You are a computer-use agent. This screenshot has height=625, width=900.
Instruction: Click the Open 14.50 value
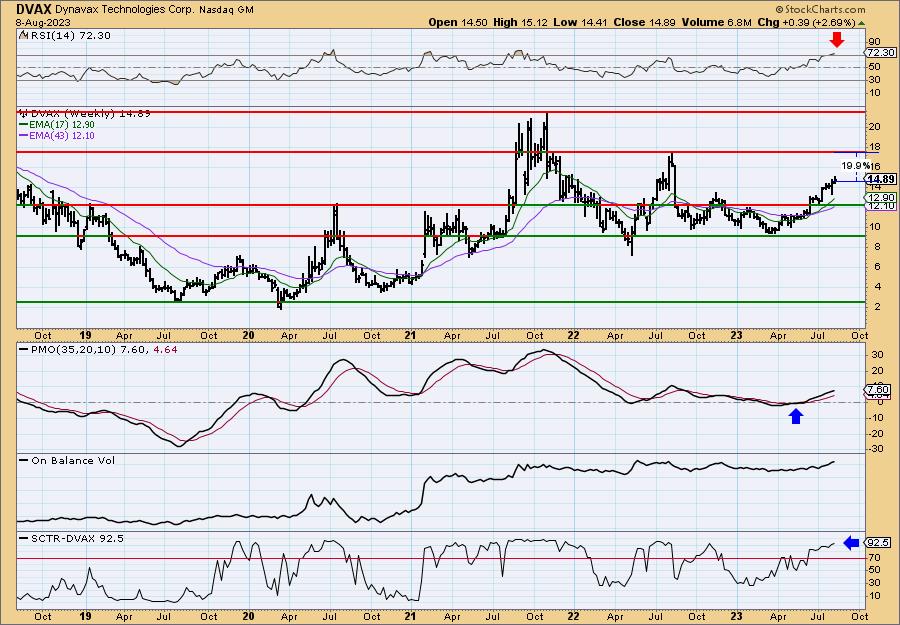pos(457,22)
